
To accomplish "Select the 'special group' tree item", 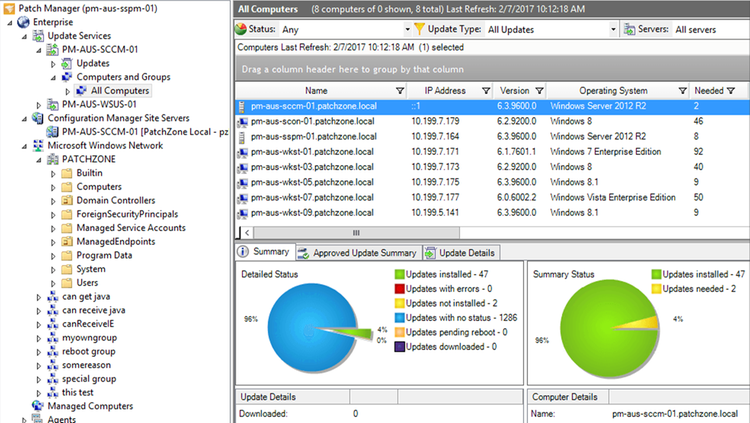I will 89,379.
